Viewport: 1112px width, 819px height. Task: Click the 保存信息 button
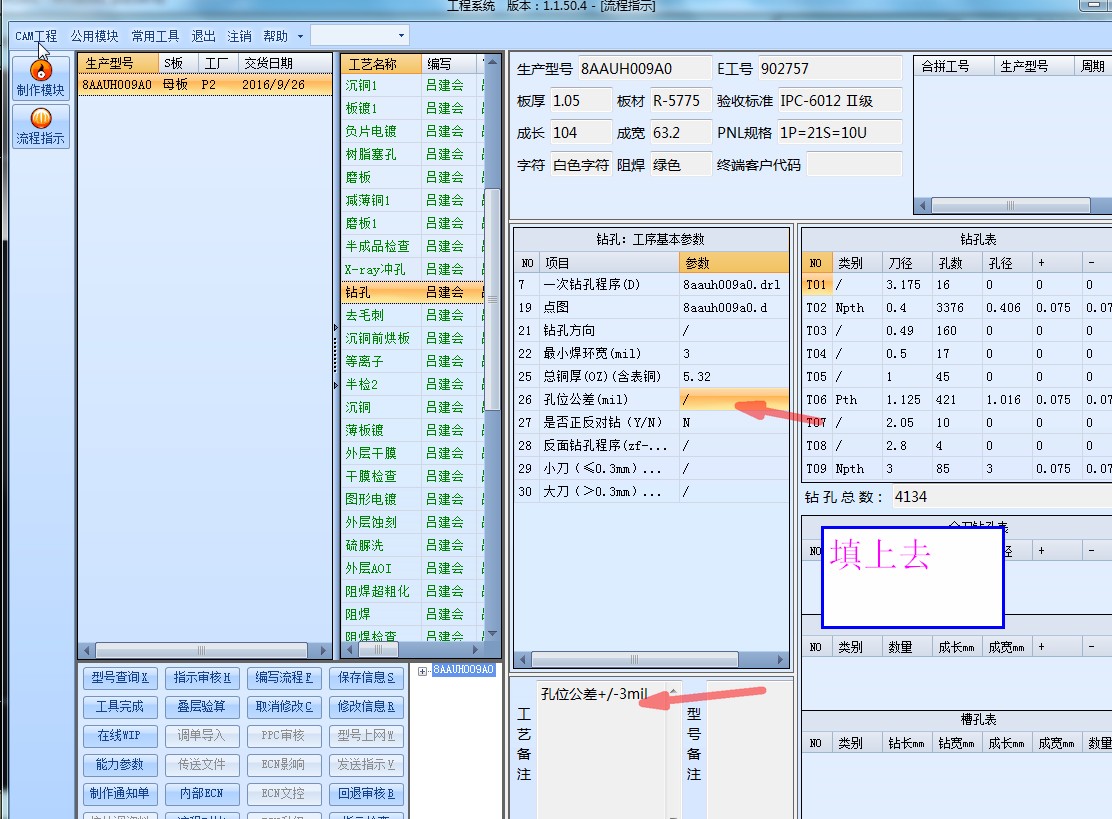(x=367, y=678)
